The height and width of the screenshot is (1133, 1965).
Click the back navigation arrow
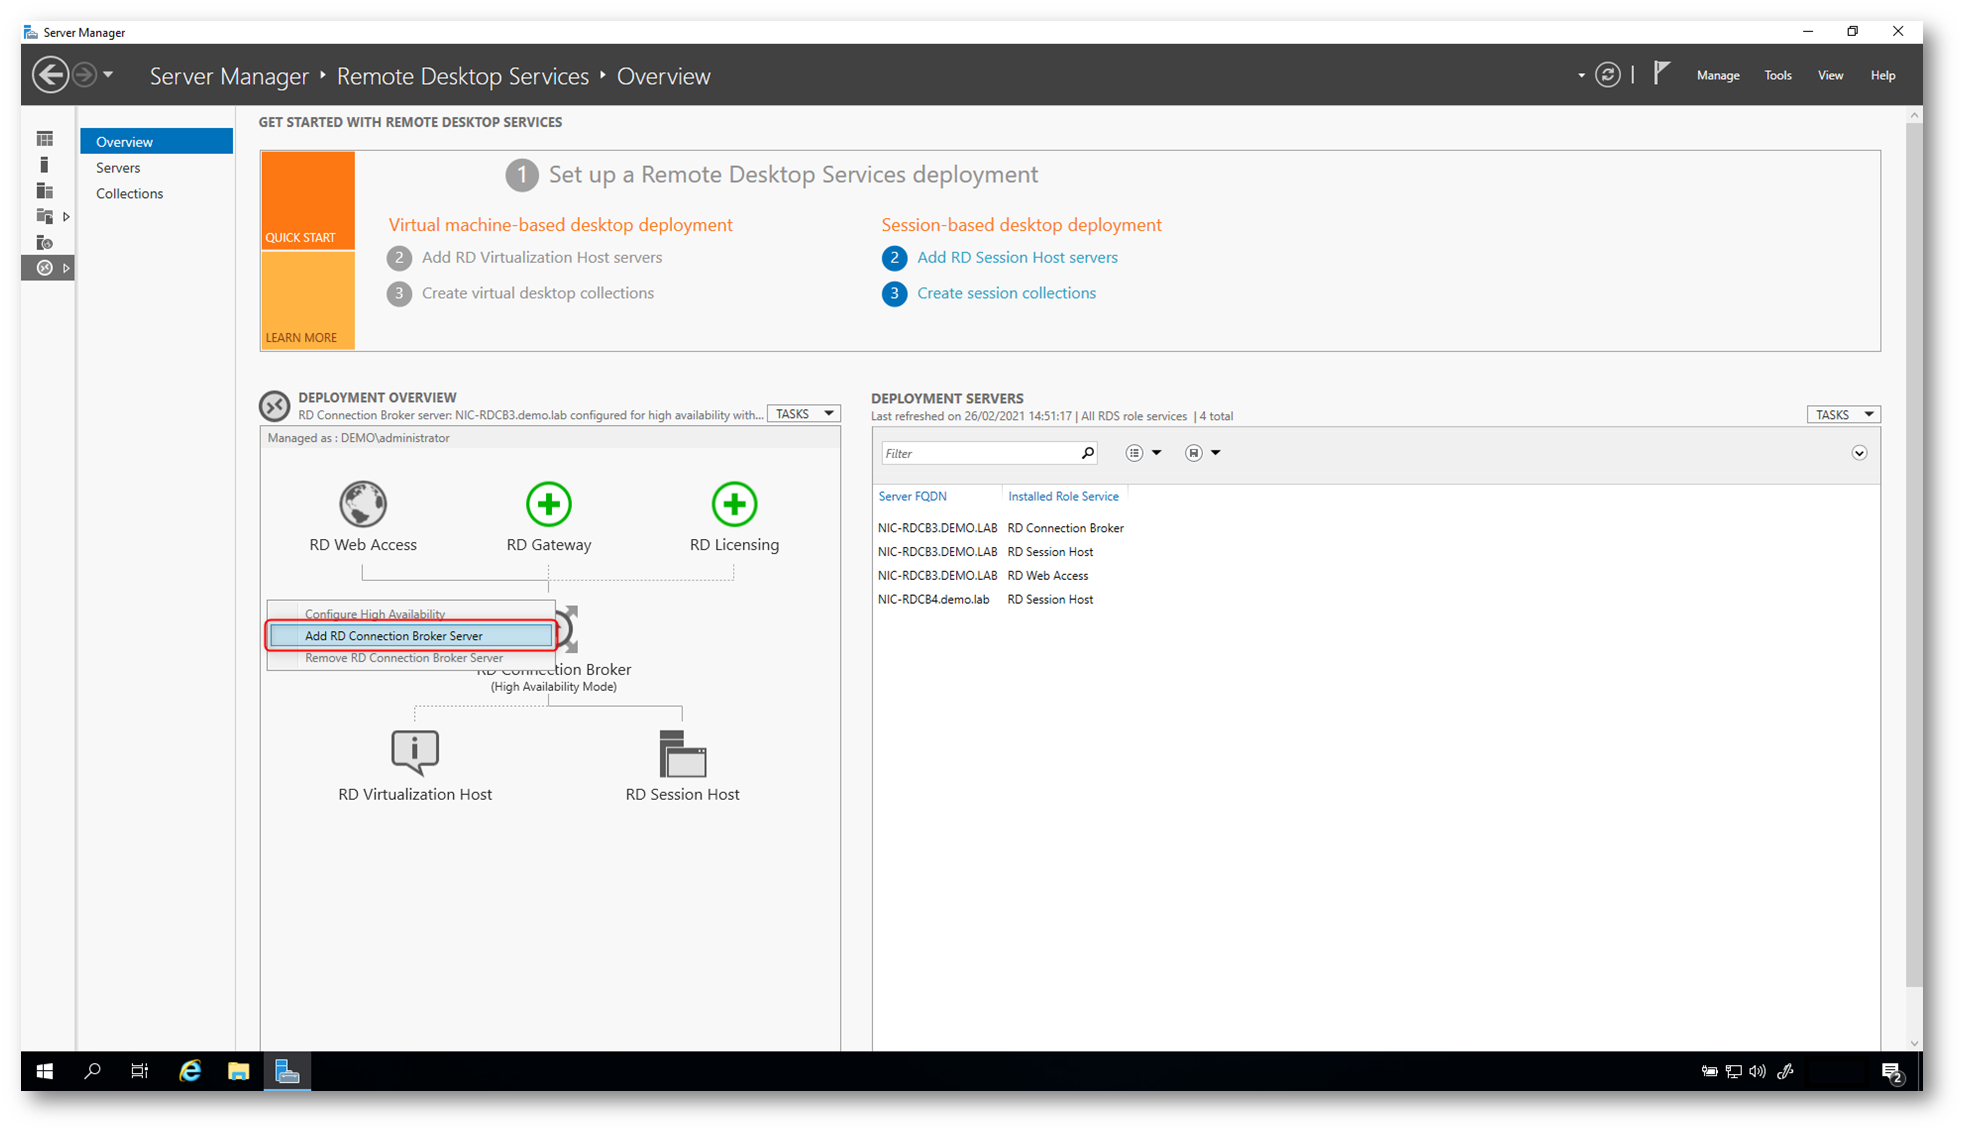click(x=50, y=75)
